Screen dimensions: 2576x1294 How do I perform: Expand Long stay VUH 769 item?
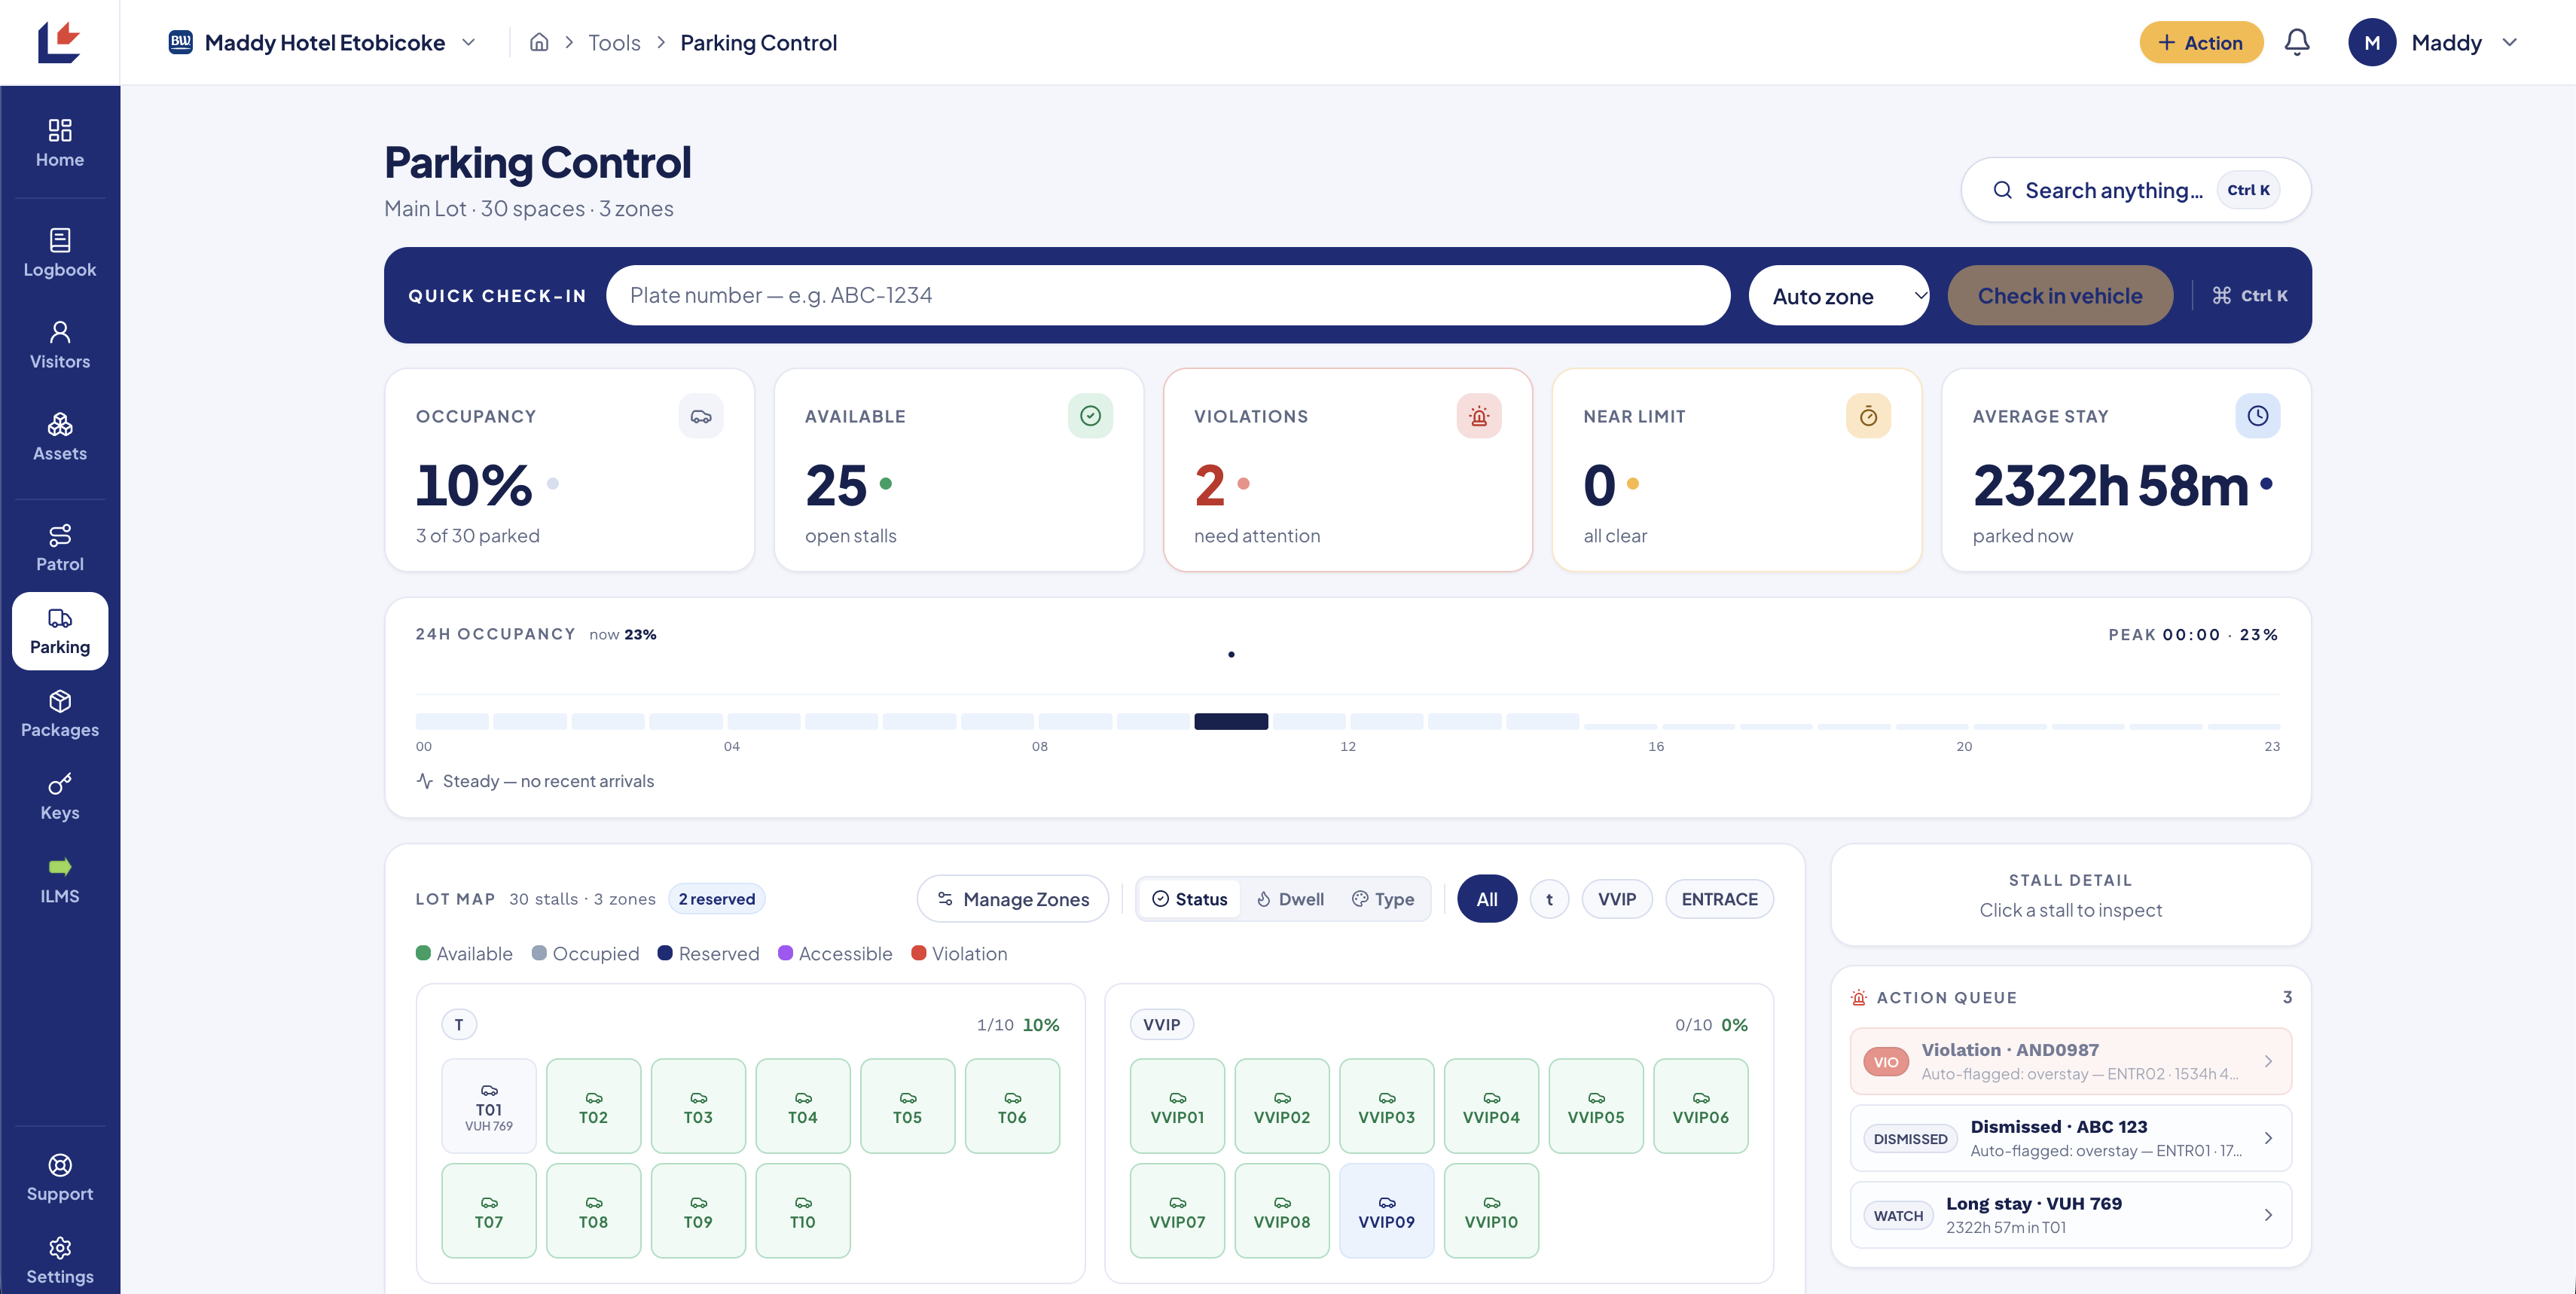(2070, 1215)
